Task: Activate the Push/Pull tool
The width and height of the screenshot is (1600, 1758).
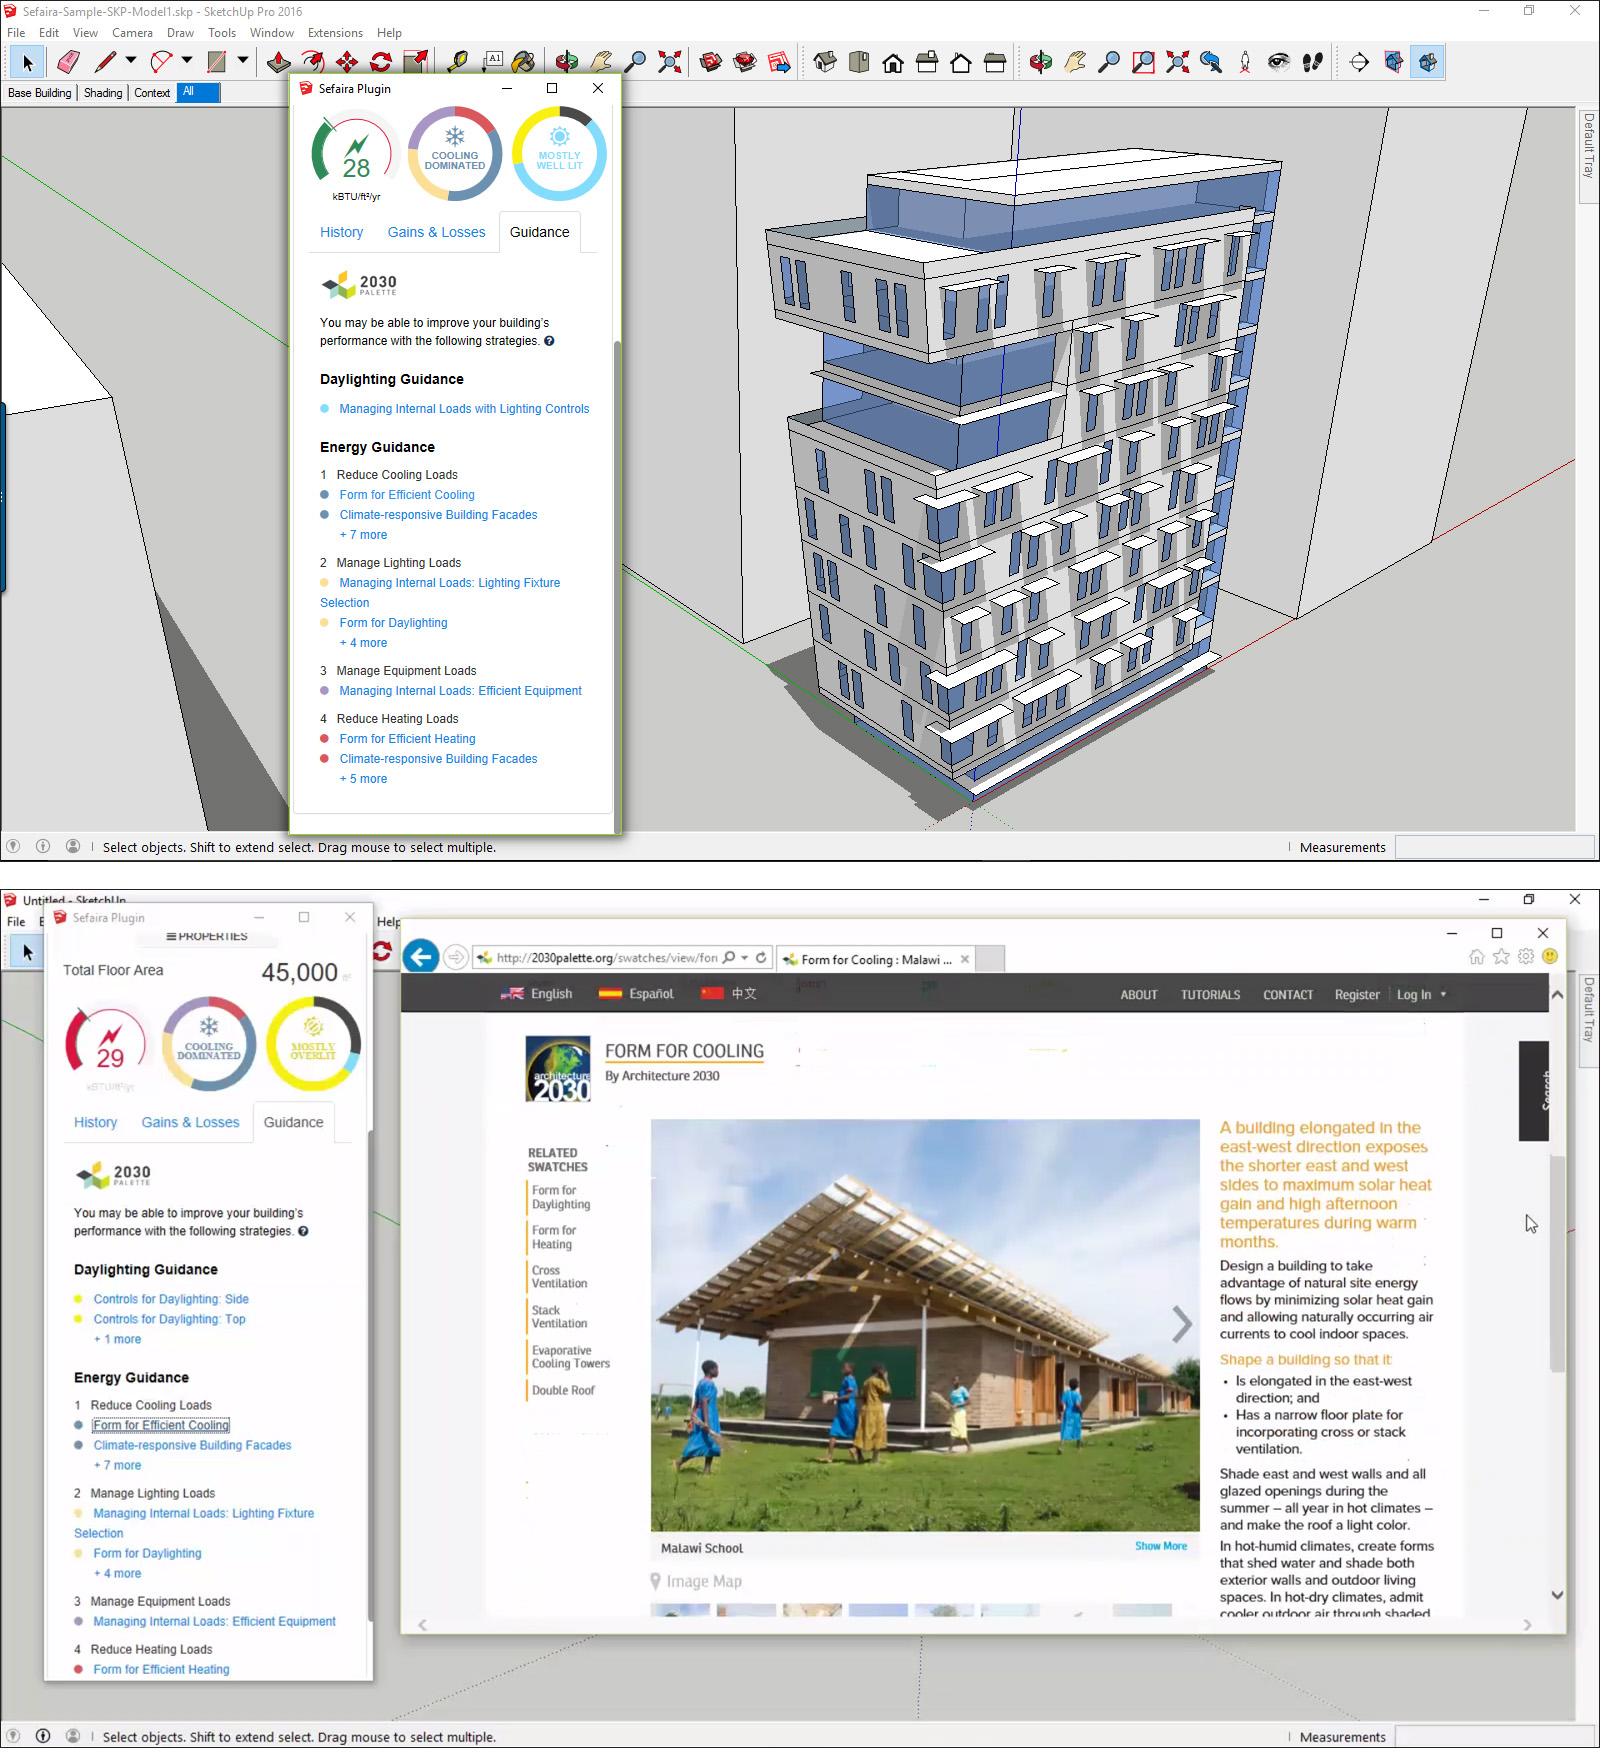Action: pos(279,62)
